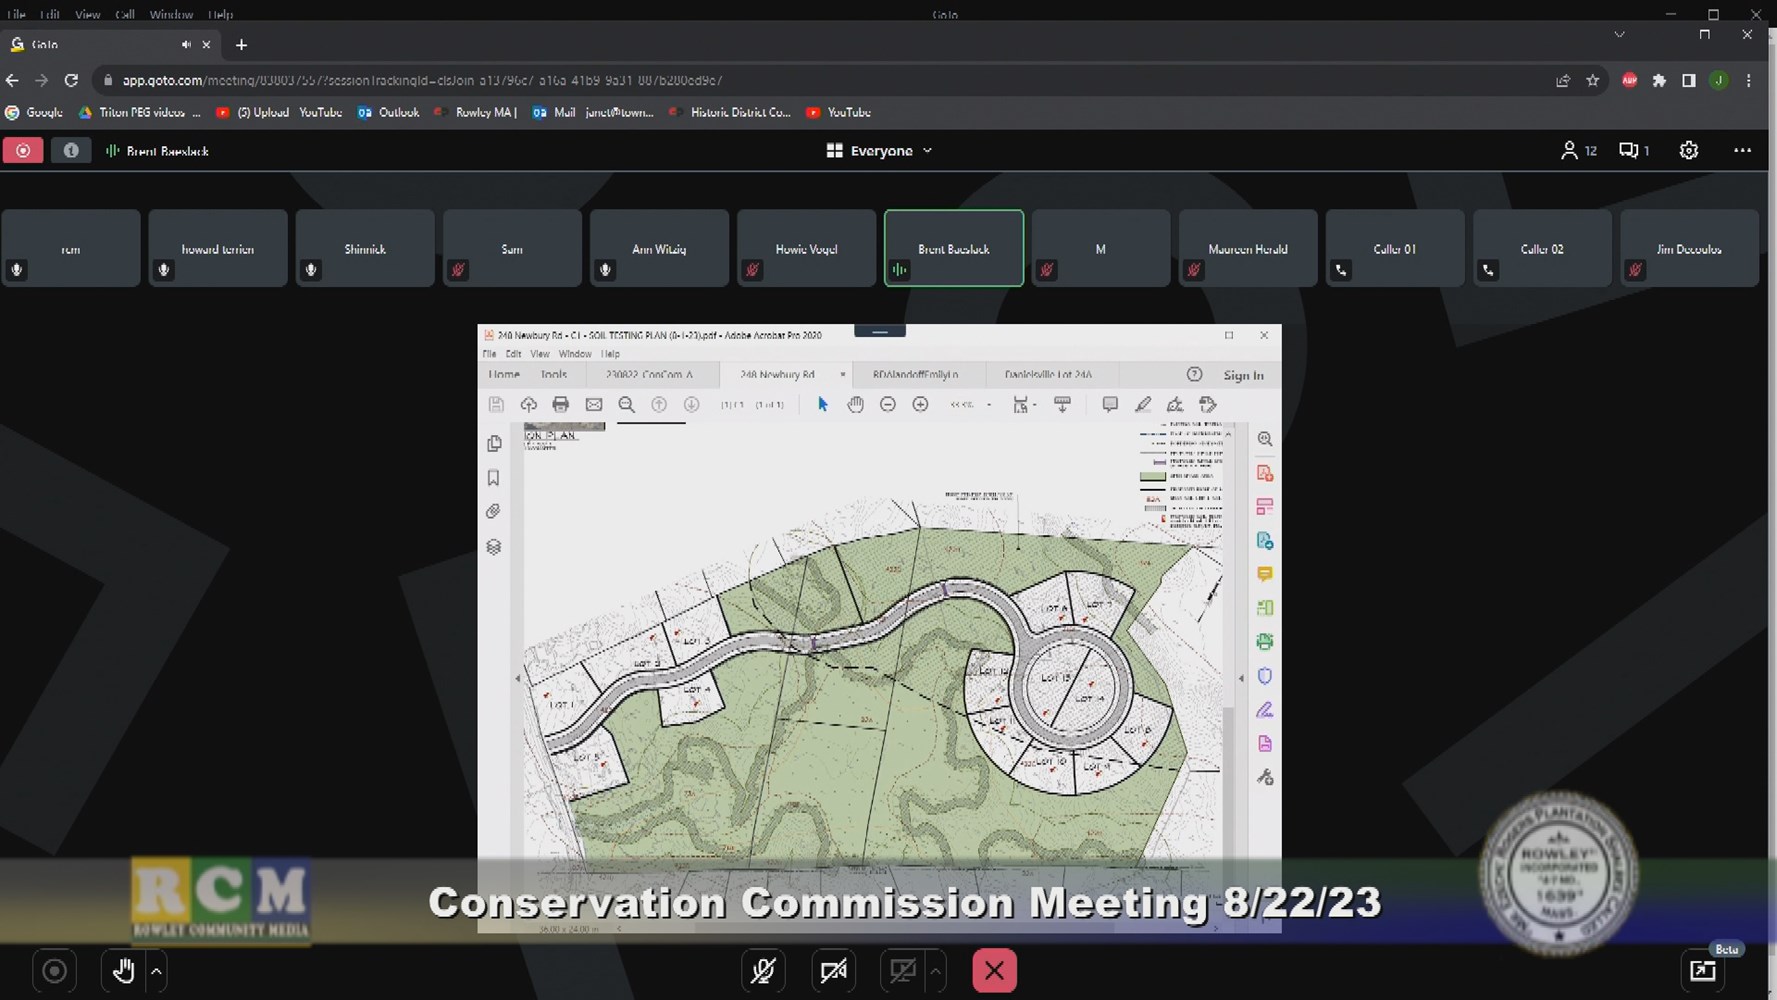Click Sam's muted microphone indicator

point(458,270)
